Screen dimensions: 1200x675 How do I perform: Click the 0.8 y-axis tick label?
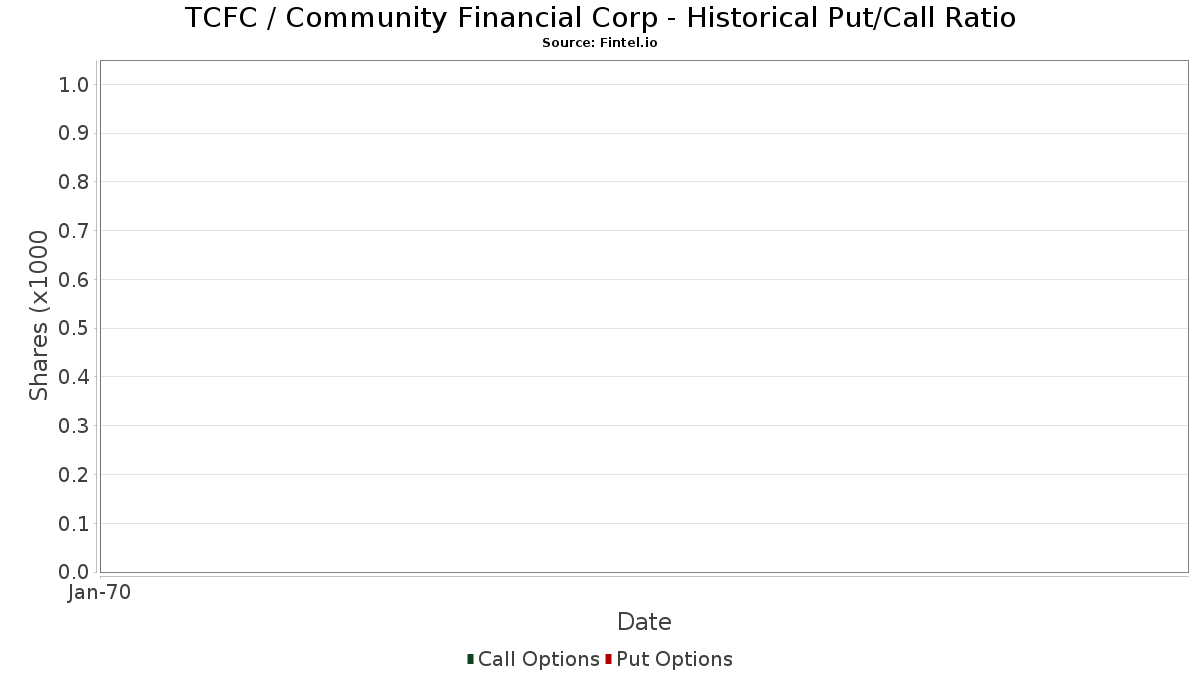pos(74,182)
